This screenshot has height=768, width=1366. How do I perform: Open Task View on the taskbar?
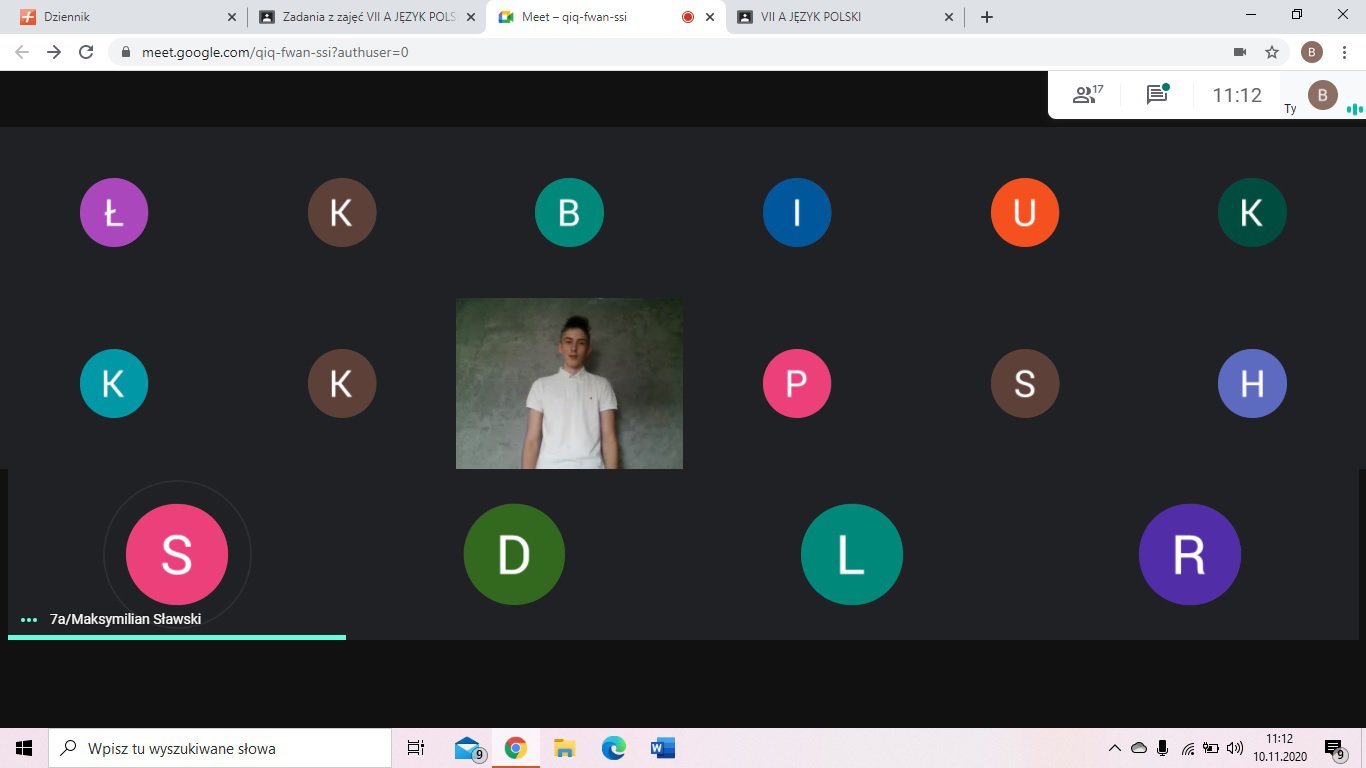(x=416, y=748)
